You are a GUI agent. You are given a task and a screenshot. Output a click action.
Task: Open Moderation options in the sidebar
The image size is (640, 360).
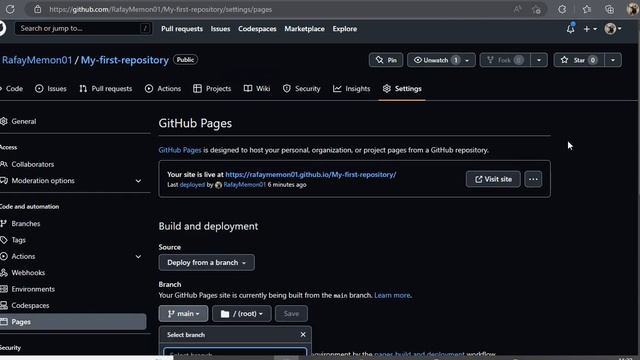43,180
